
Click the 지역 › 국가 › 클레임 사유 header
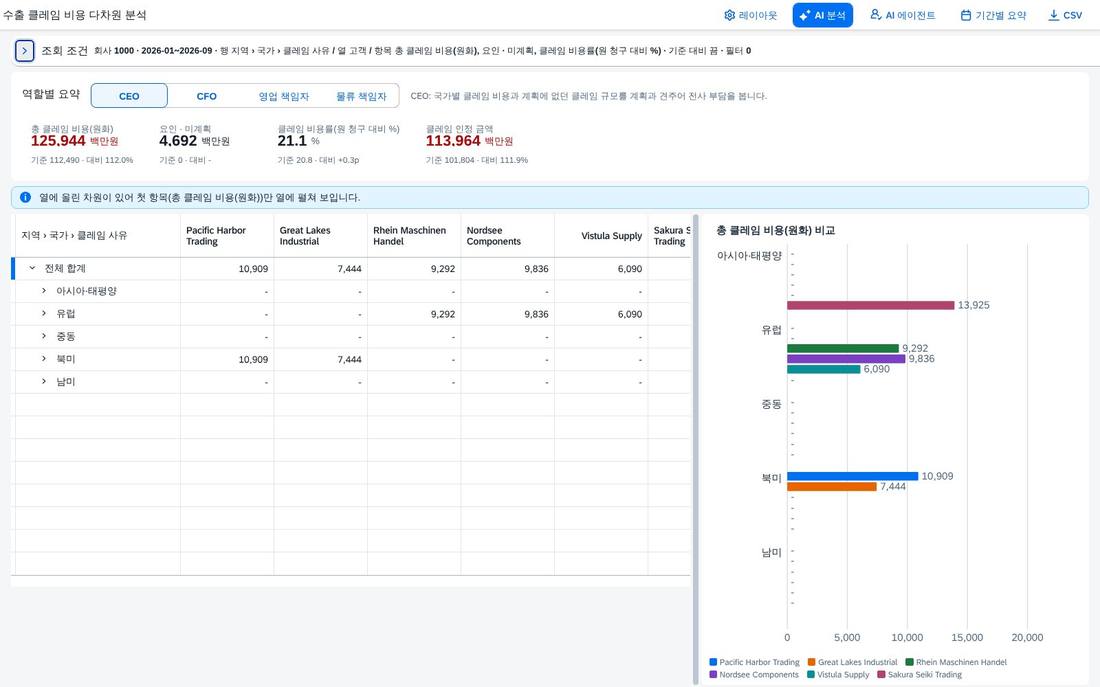coord(98,236)
